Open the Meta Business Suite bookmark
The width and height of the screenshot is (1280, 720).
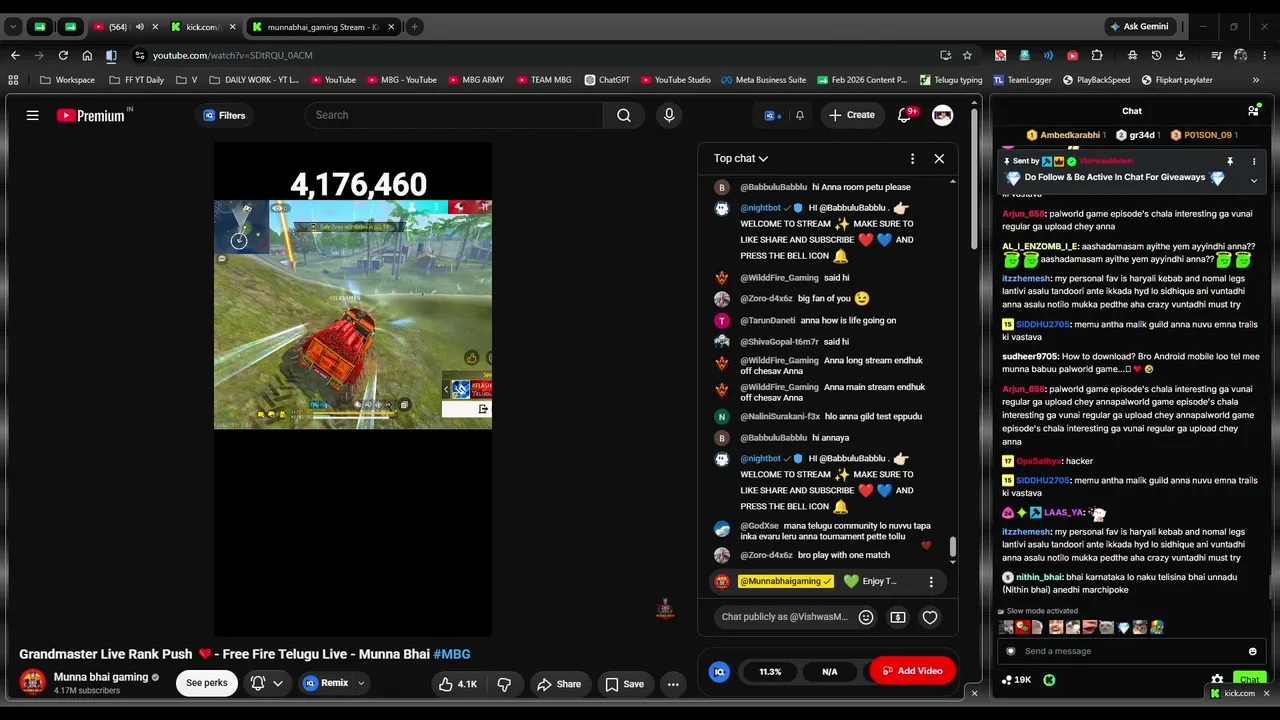coord(763,80)
